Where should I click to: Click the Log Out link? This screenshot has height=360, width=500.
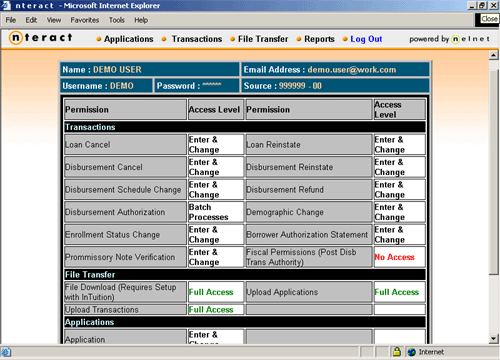[366, 39]
